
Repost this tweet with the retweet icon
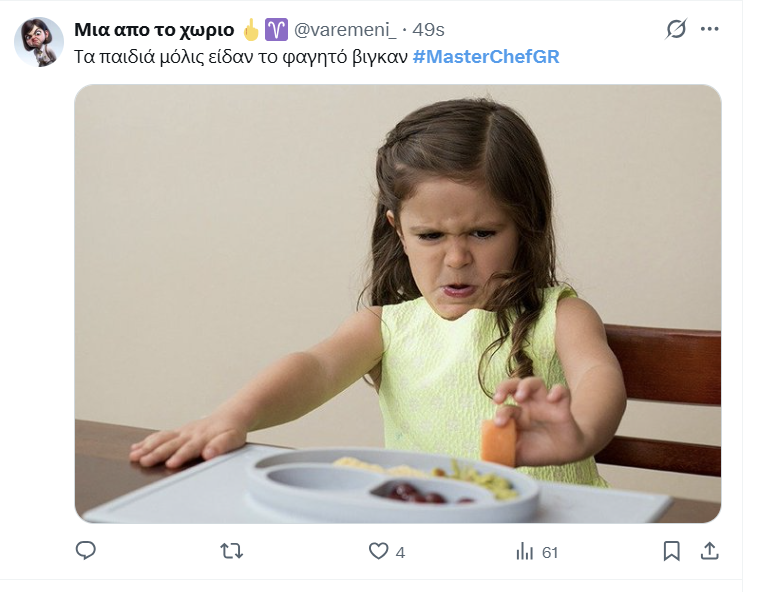231,551
